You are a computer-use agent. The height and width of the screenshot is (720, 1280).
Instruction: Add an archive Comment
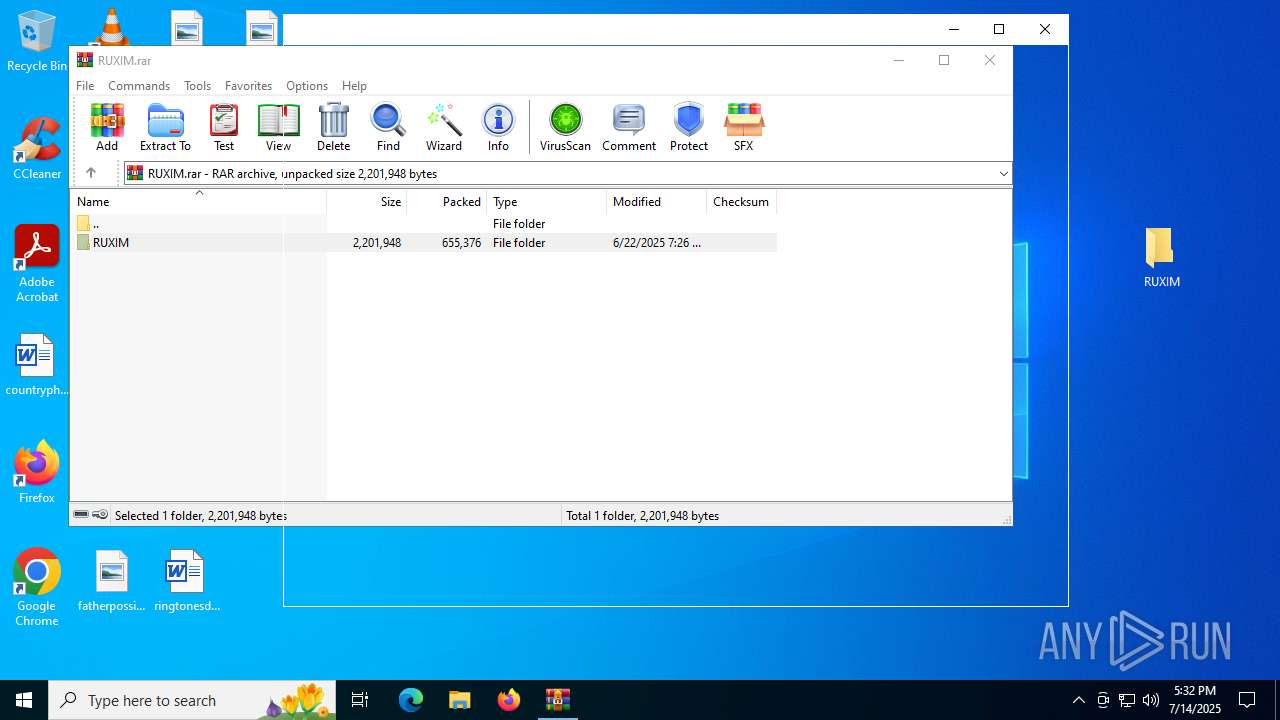click(629, 127)
